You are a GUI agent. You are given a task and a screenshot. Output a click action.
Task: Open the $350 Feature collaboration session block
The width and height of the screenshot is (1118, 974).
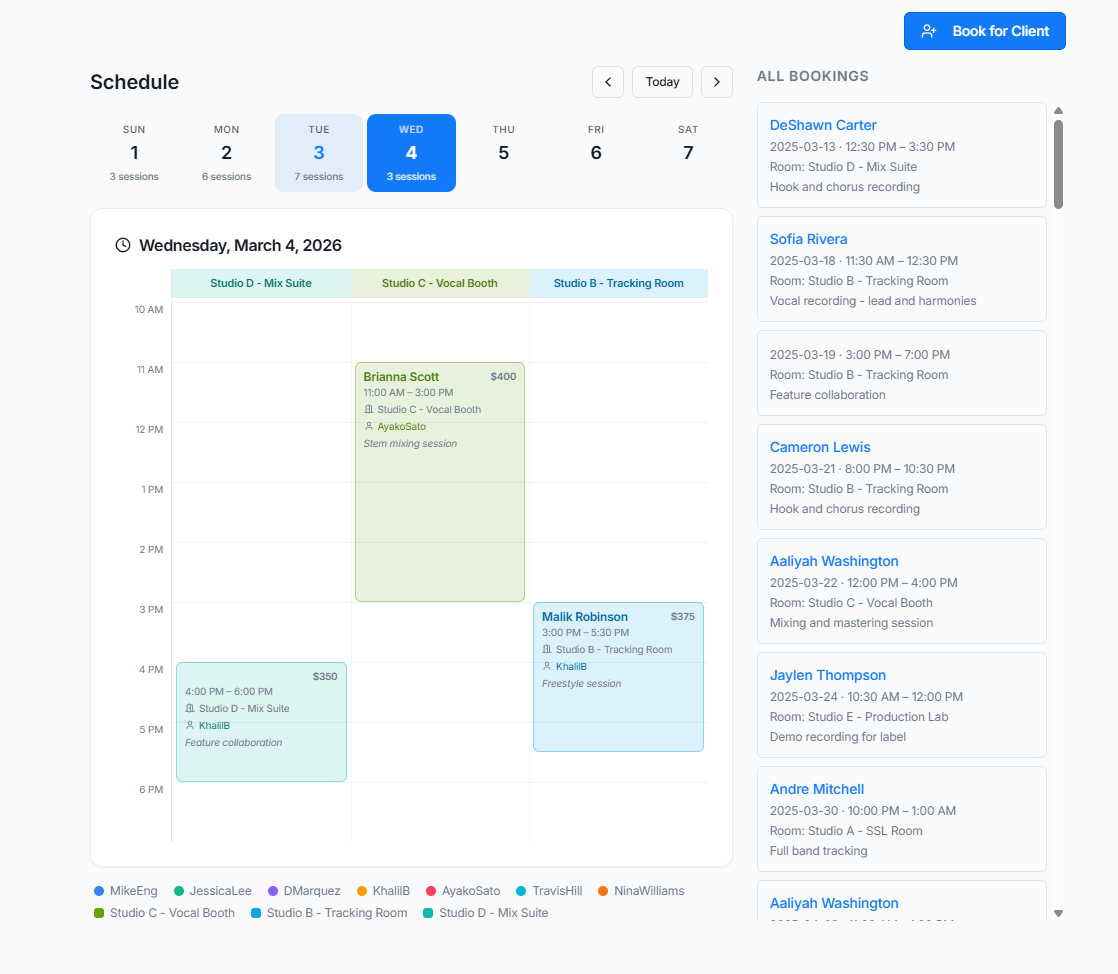coord(262,722)
